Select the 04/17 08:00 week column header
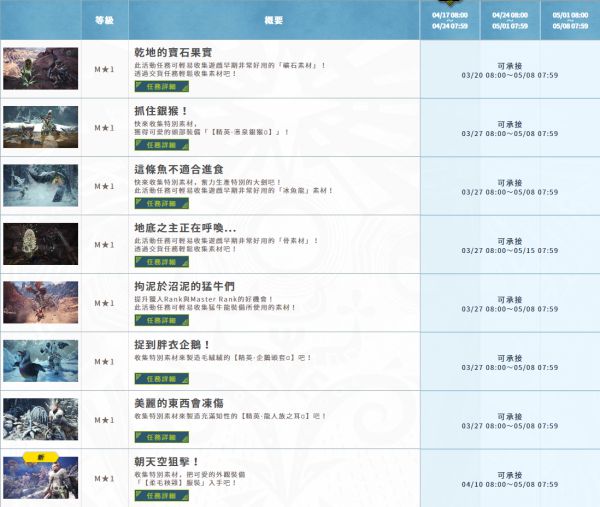Screen dimensions: 600x507 coord(450,20)
